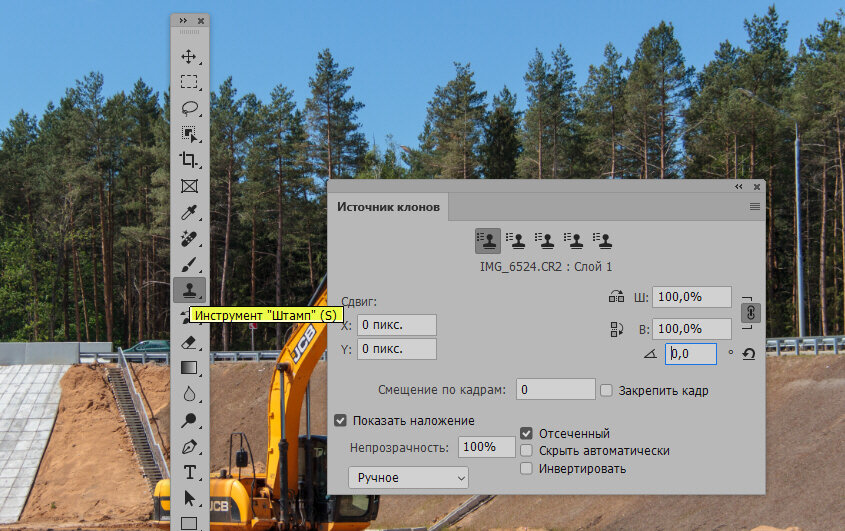This screenshot has width=845, height=531.
Task: Open the Ручное blend mode dropdown
Action: (408, 478)
